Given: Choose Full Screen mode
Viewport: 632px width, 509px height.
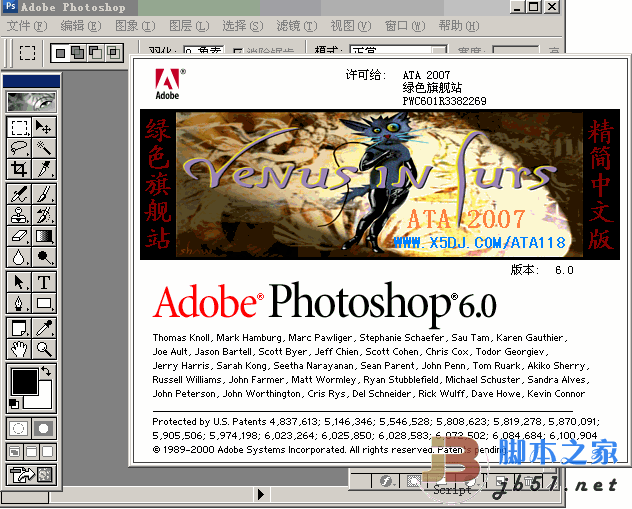Looking at the screenshot, I should pos(48,452).
